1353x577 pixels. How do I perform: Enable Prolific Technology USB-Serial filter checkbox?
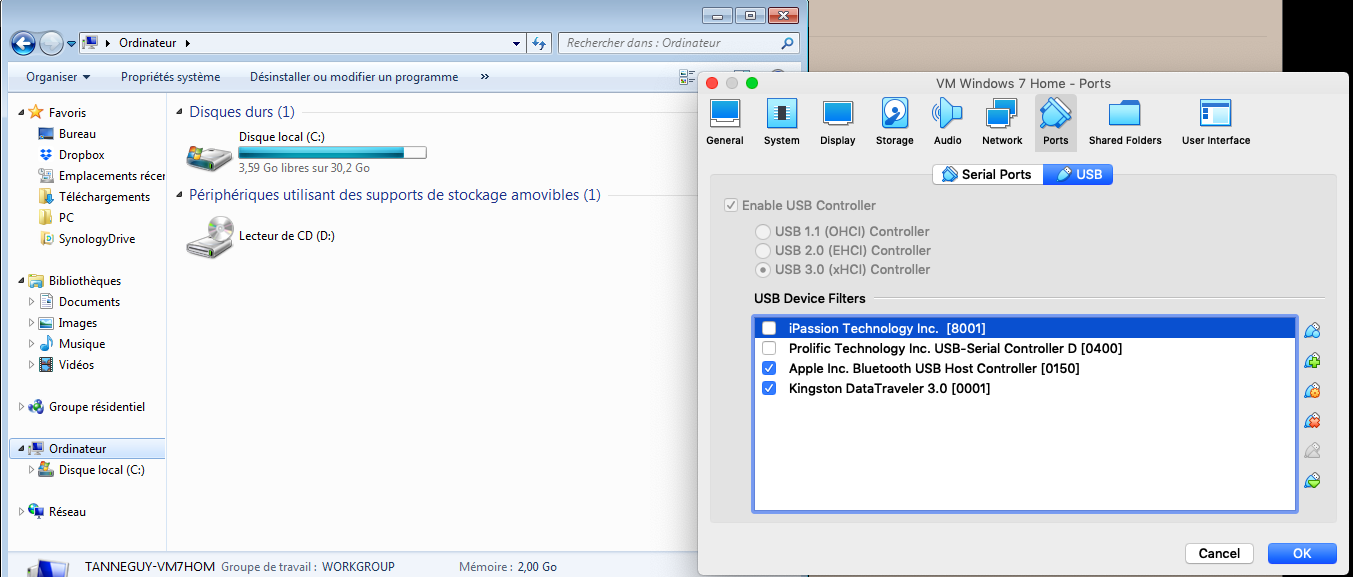click(x=769, y=348)
